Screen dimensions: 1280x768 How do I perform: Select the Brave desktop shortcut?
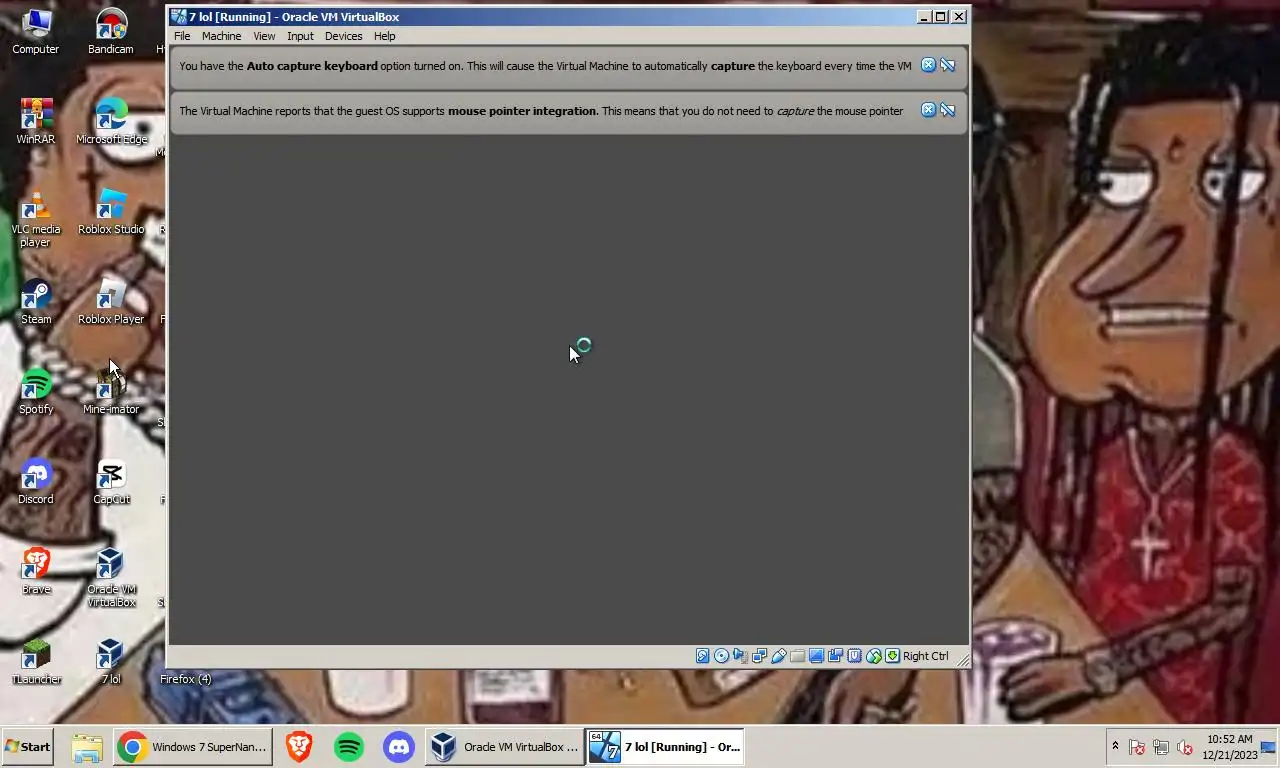coord(35,572)
